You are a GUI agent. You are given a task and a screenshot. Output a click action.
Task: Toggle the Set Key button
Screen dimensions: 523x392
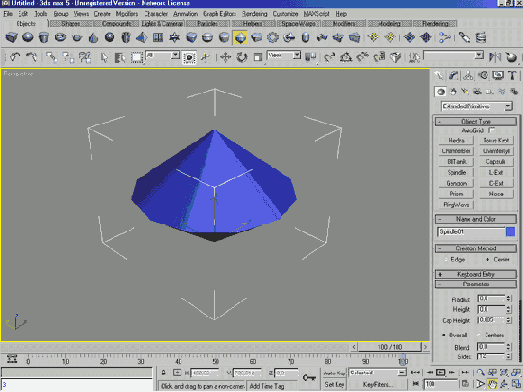coord(334,384)
